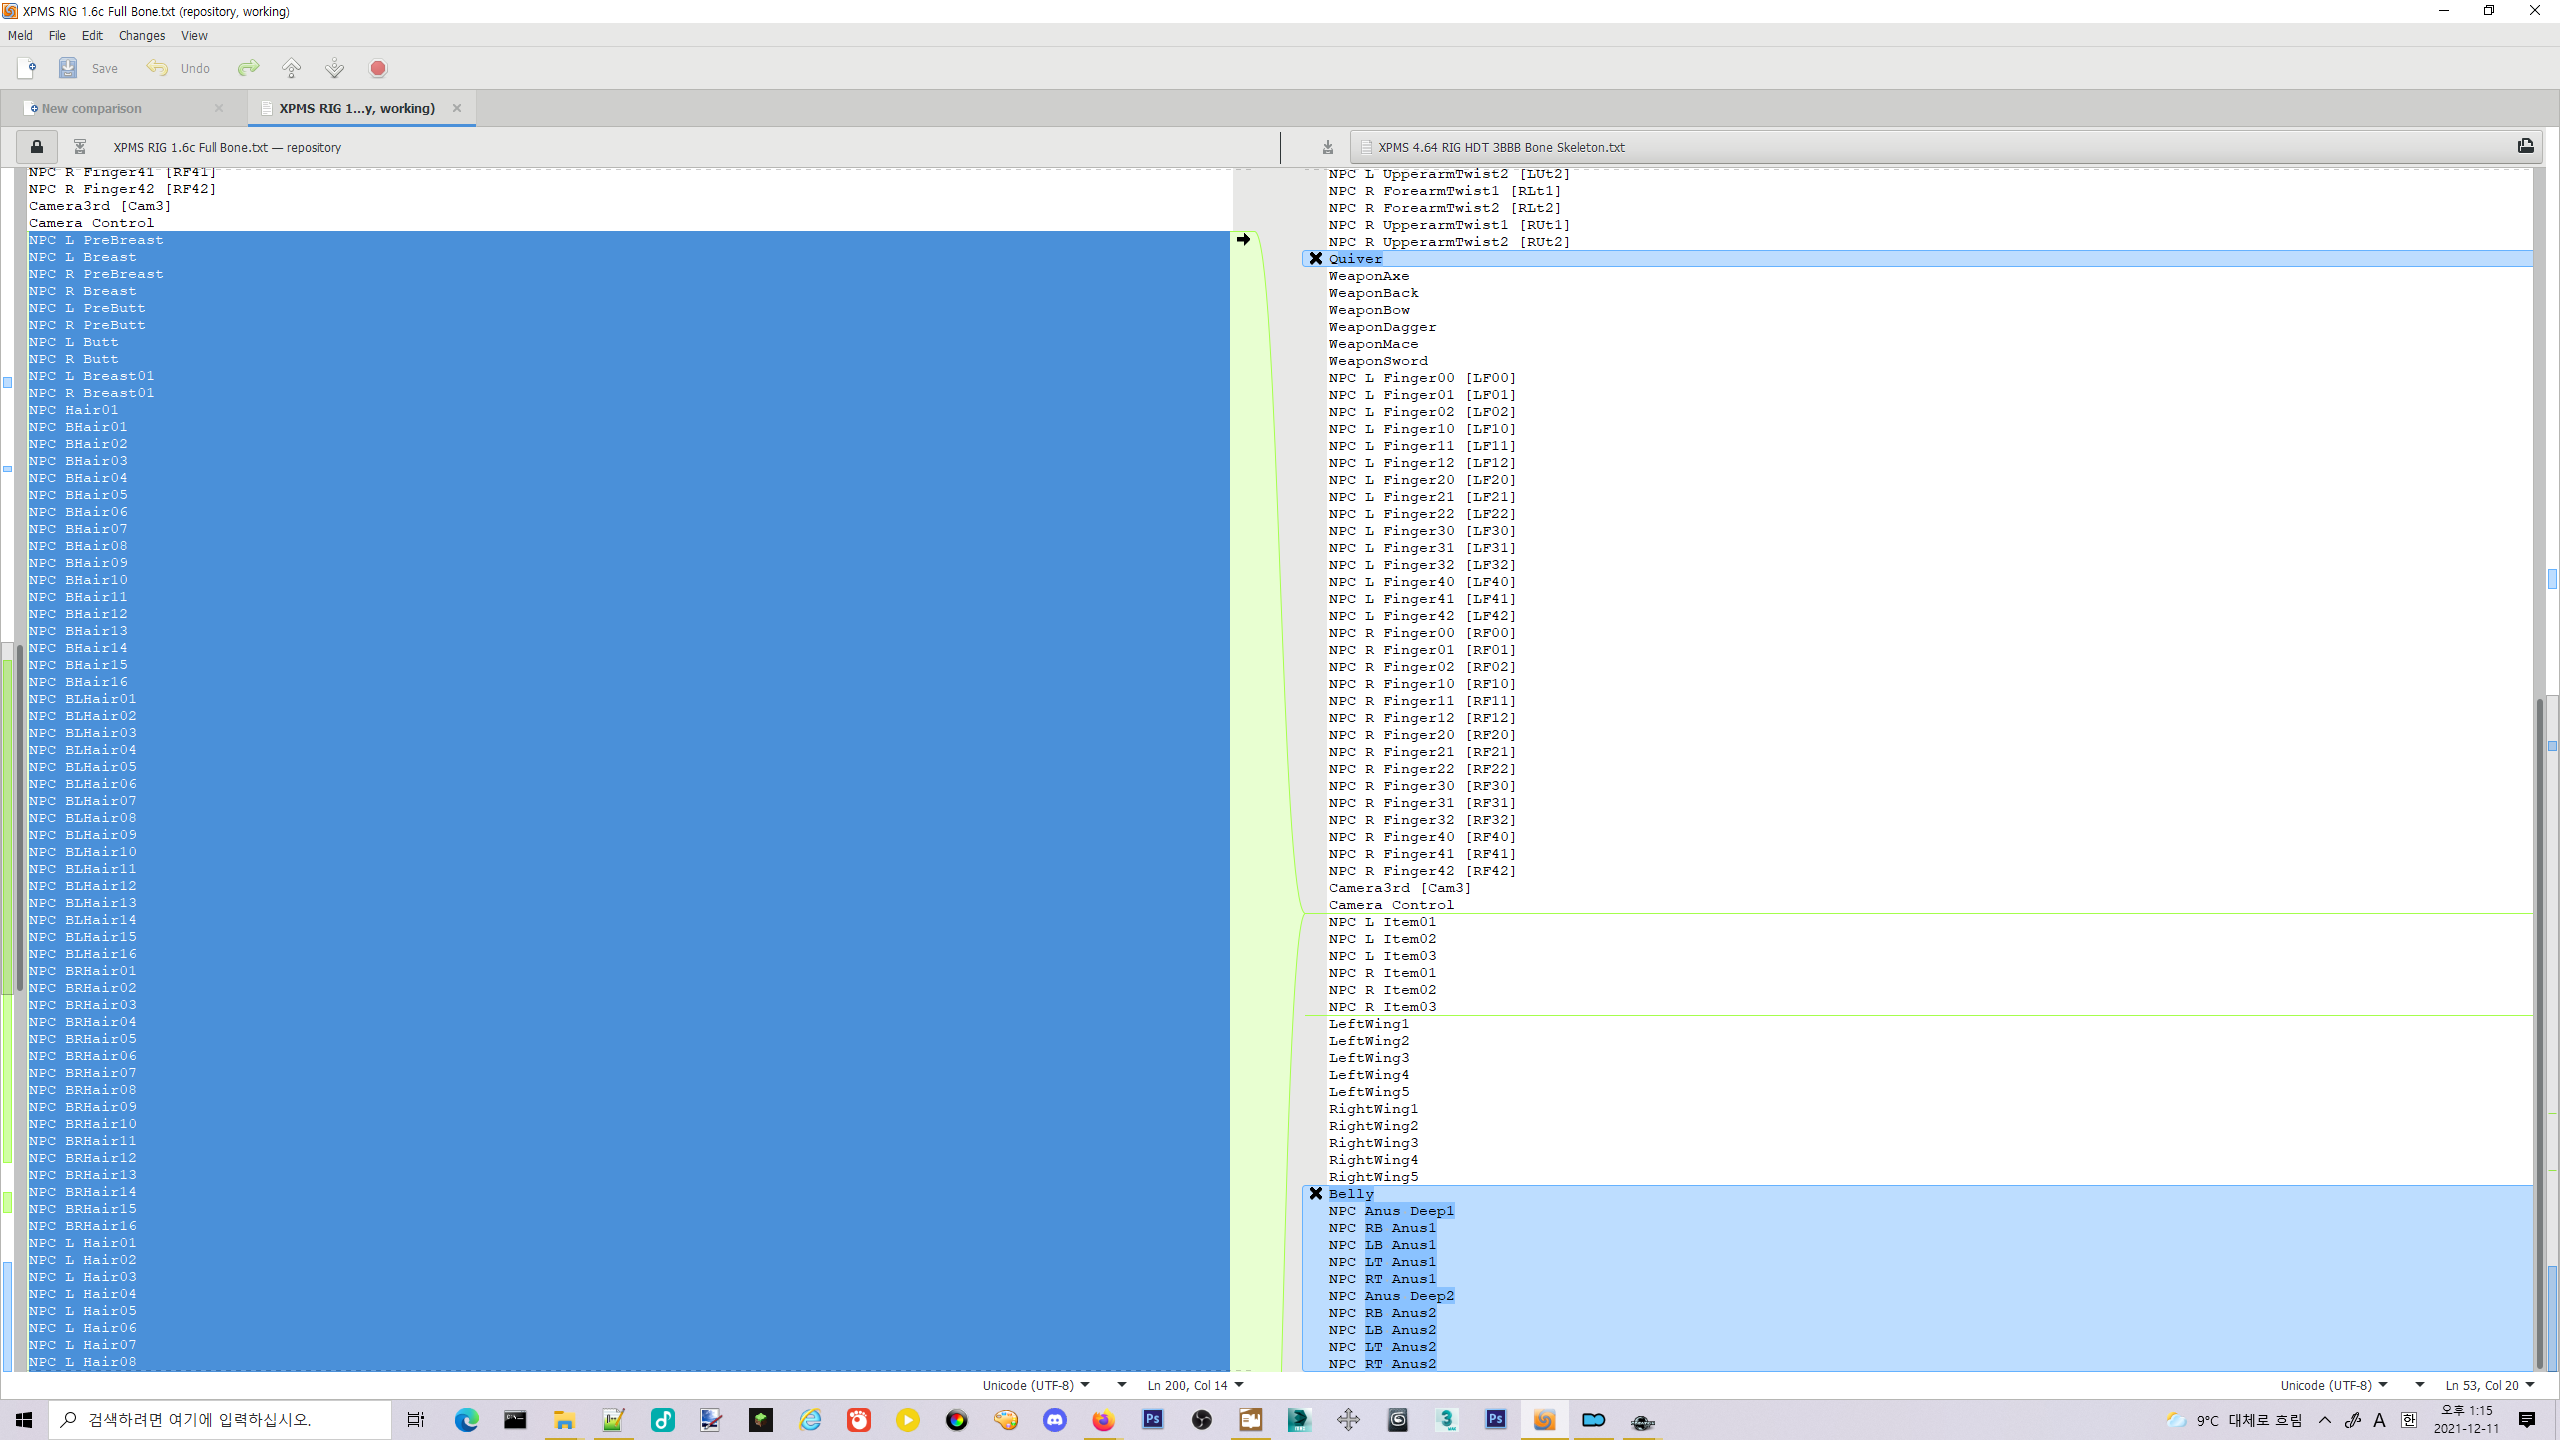Click the Save text button
This screenshot has height=1440, width=2560.
coord(105,69)
